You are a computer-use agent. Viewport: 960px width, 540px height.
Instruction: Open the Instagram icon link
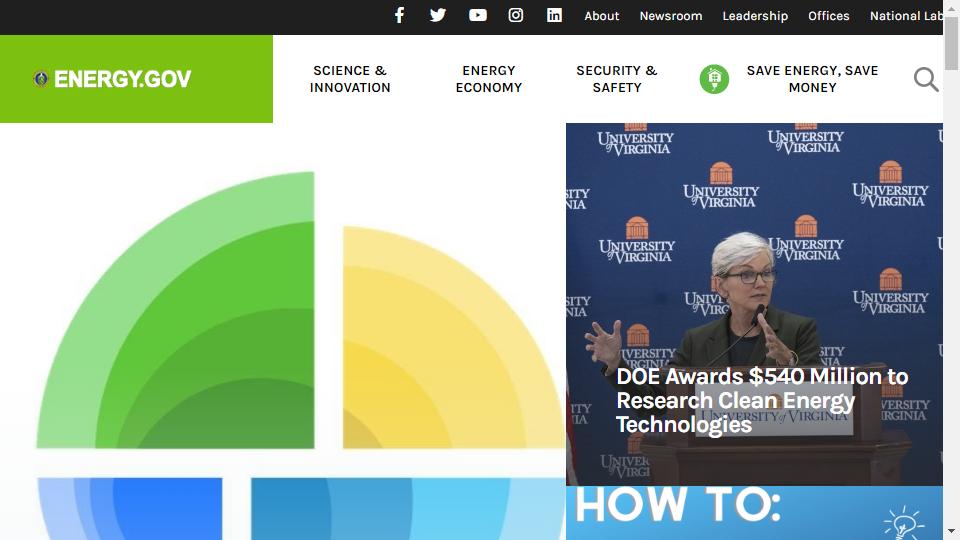click(x=516, y=15)
